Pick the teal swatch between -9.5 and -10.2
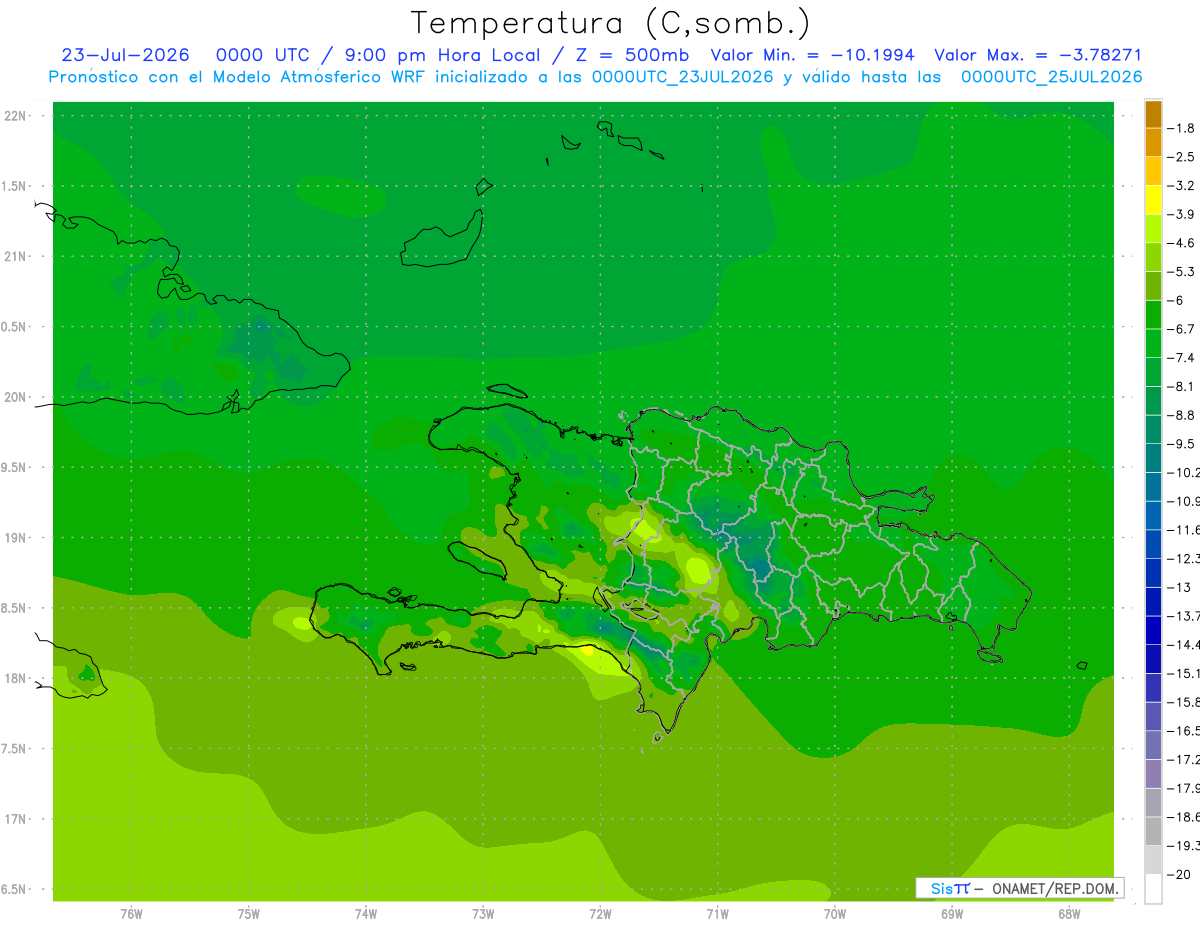The height and width of the screenshot is (927, 1200). click(1153, 458)
